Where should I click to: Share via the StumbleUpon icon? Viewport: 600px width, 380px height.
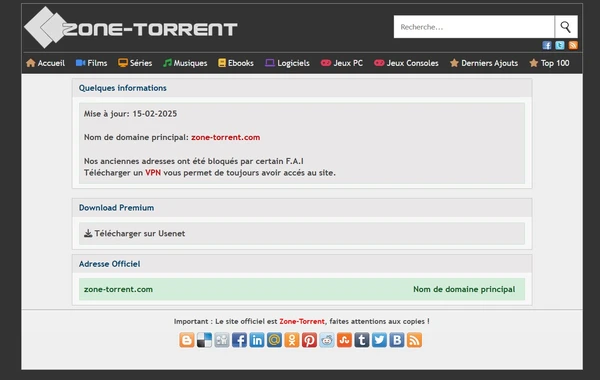coord(344,340)
